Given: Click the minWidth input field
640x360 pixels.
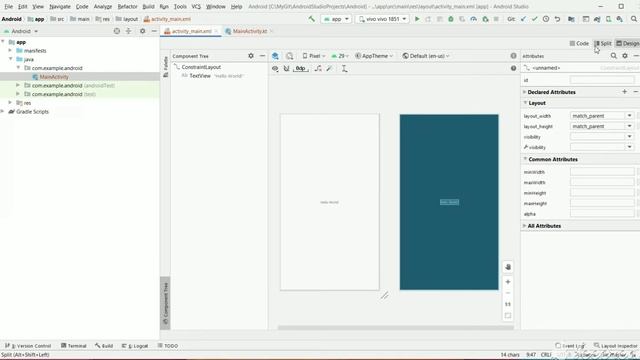Looking at the screenshot, I should 602,172.
